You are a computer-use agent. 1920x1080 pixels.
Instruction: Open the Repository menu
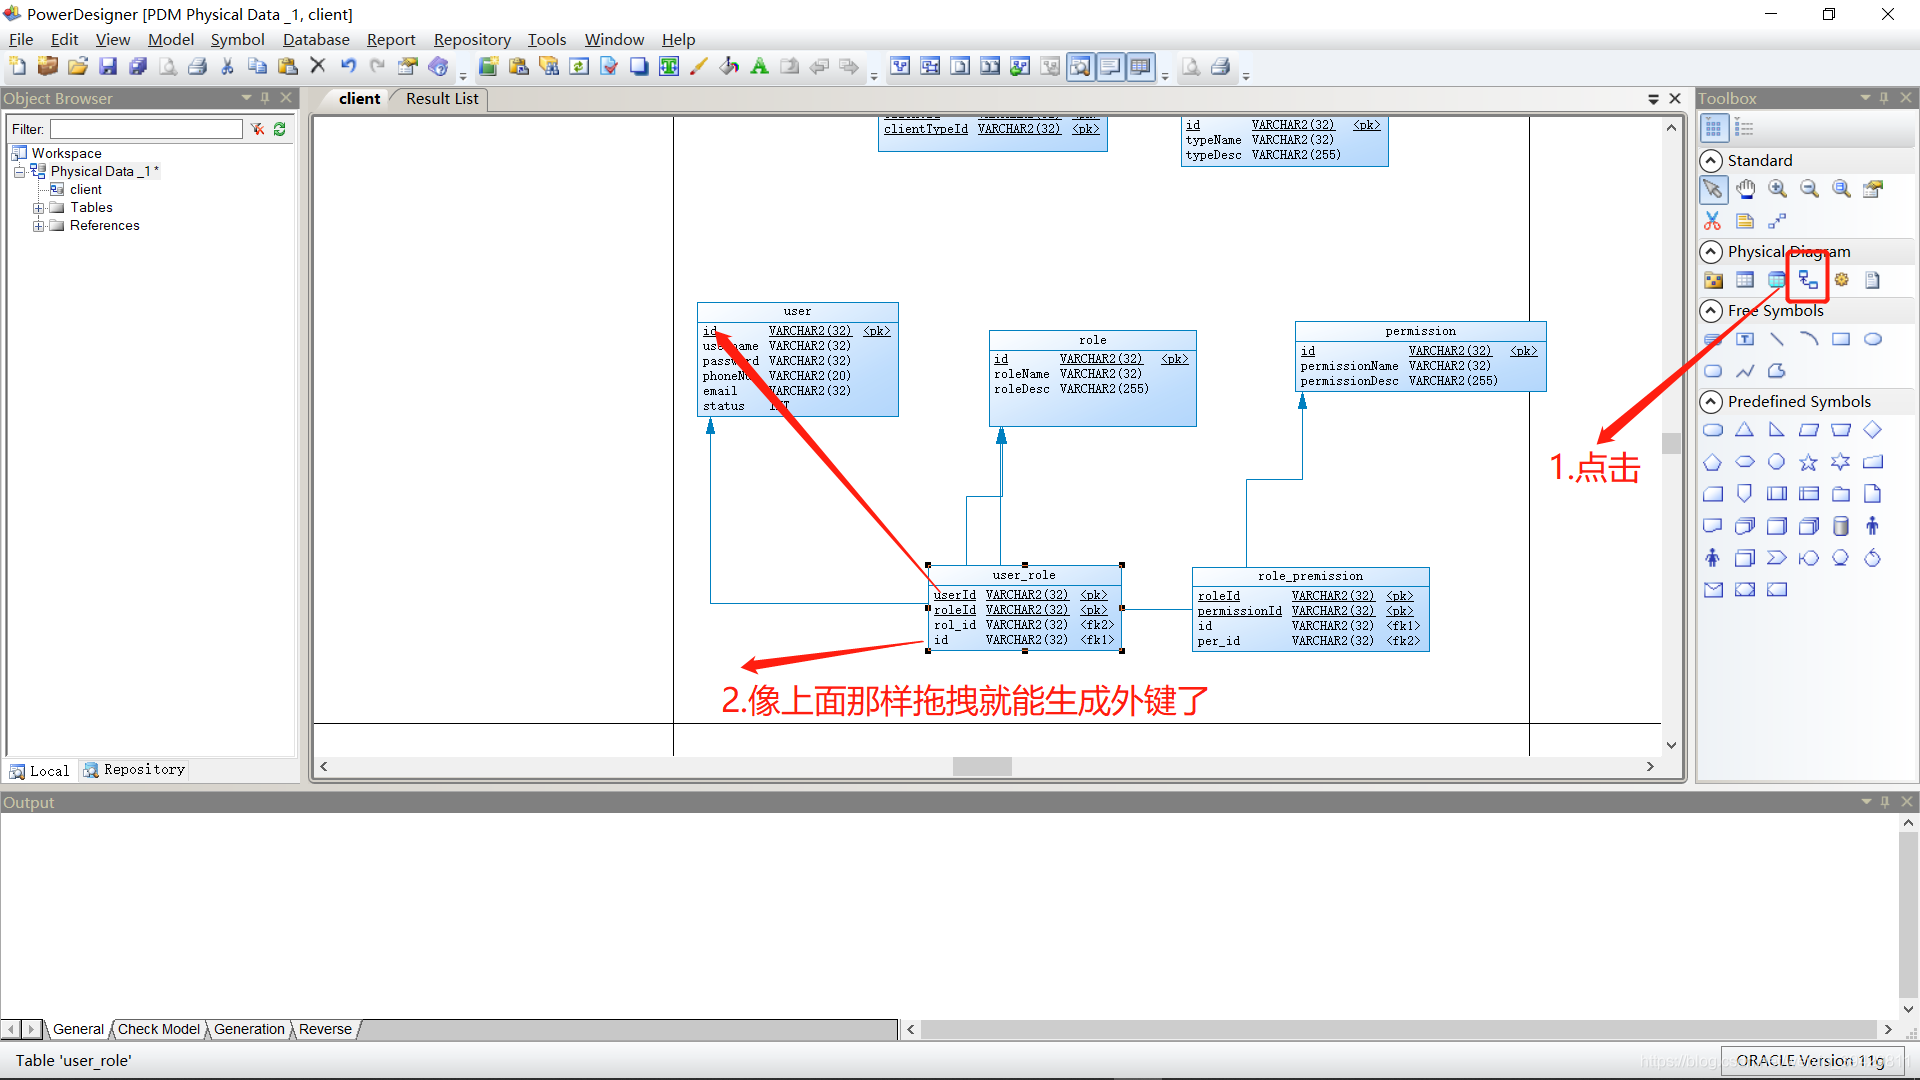coord(472,40)
